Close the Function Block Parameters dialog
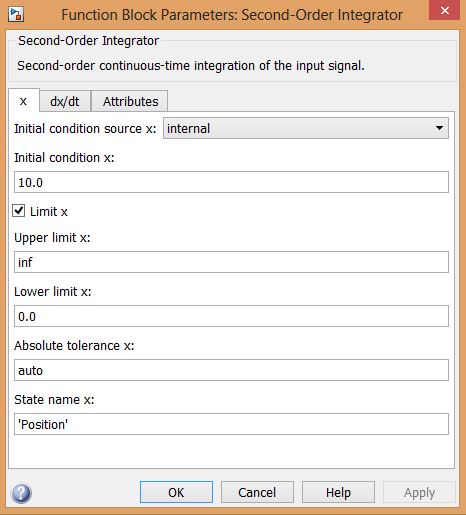Screen dimensions: 466x515 pos(445,11)
